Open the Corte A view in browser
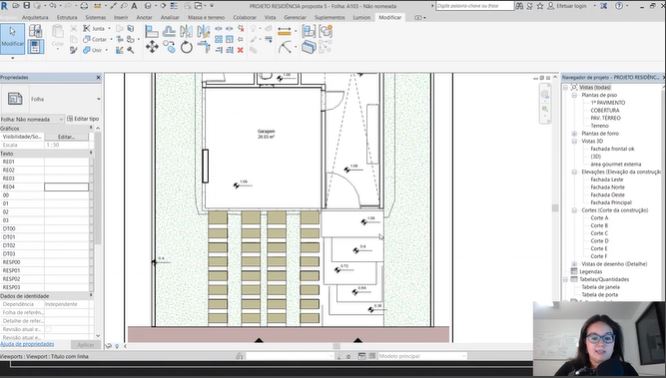The width and height of the screenshot is (666, 378). tap(599, 218)
